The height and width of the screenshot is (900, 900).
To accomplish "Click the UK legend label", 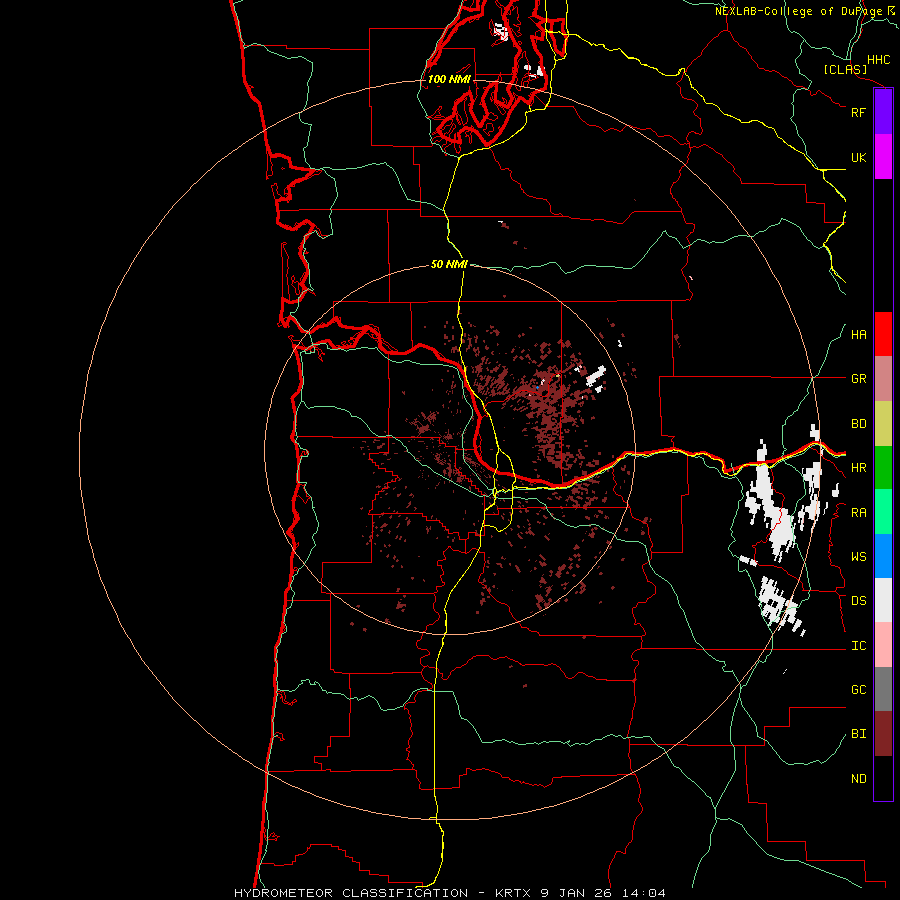I will coord(858,157).
